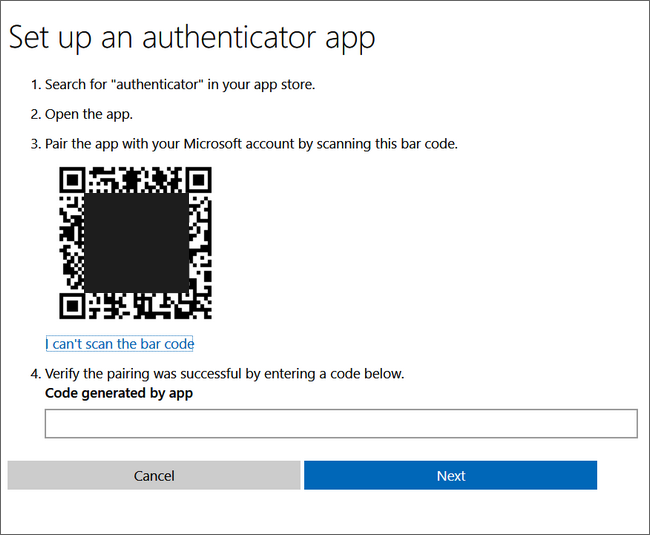Click the Cancel button
Image resolution: width=650 pixels, height=535 pixels.
pyautogui.click(x=154, y=475)
